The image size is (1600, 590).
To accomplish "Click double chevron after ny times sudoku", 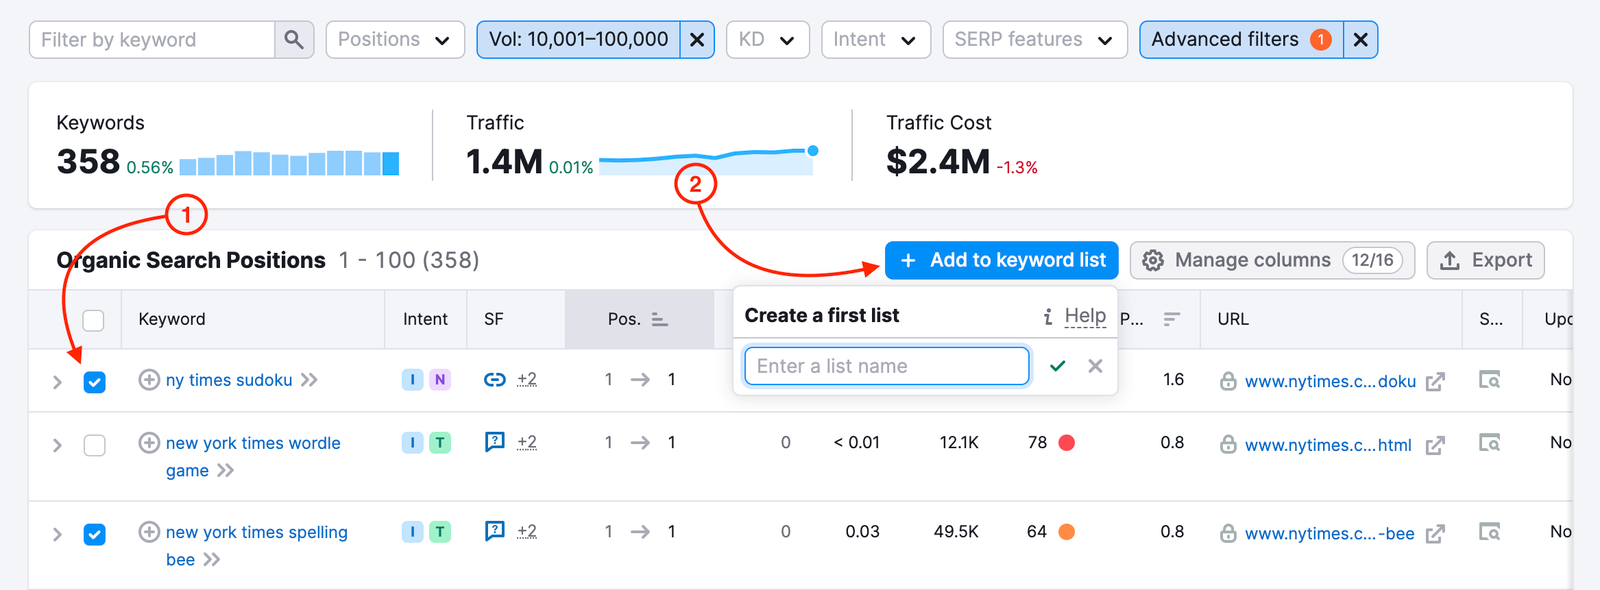I will click(310, 380).
